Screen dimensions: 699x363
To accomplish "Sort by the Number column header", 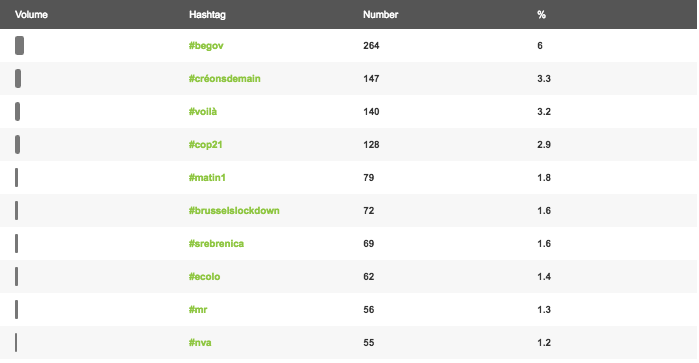I will (381, 15).
